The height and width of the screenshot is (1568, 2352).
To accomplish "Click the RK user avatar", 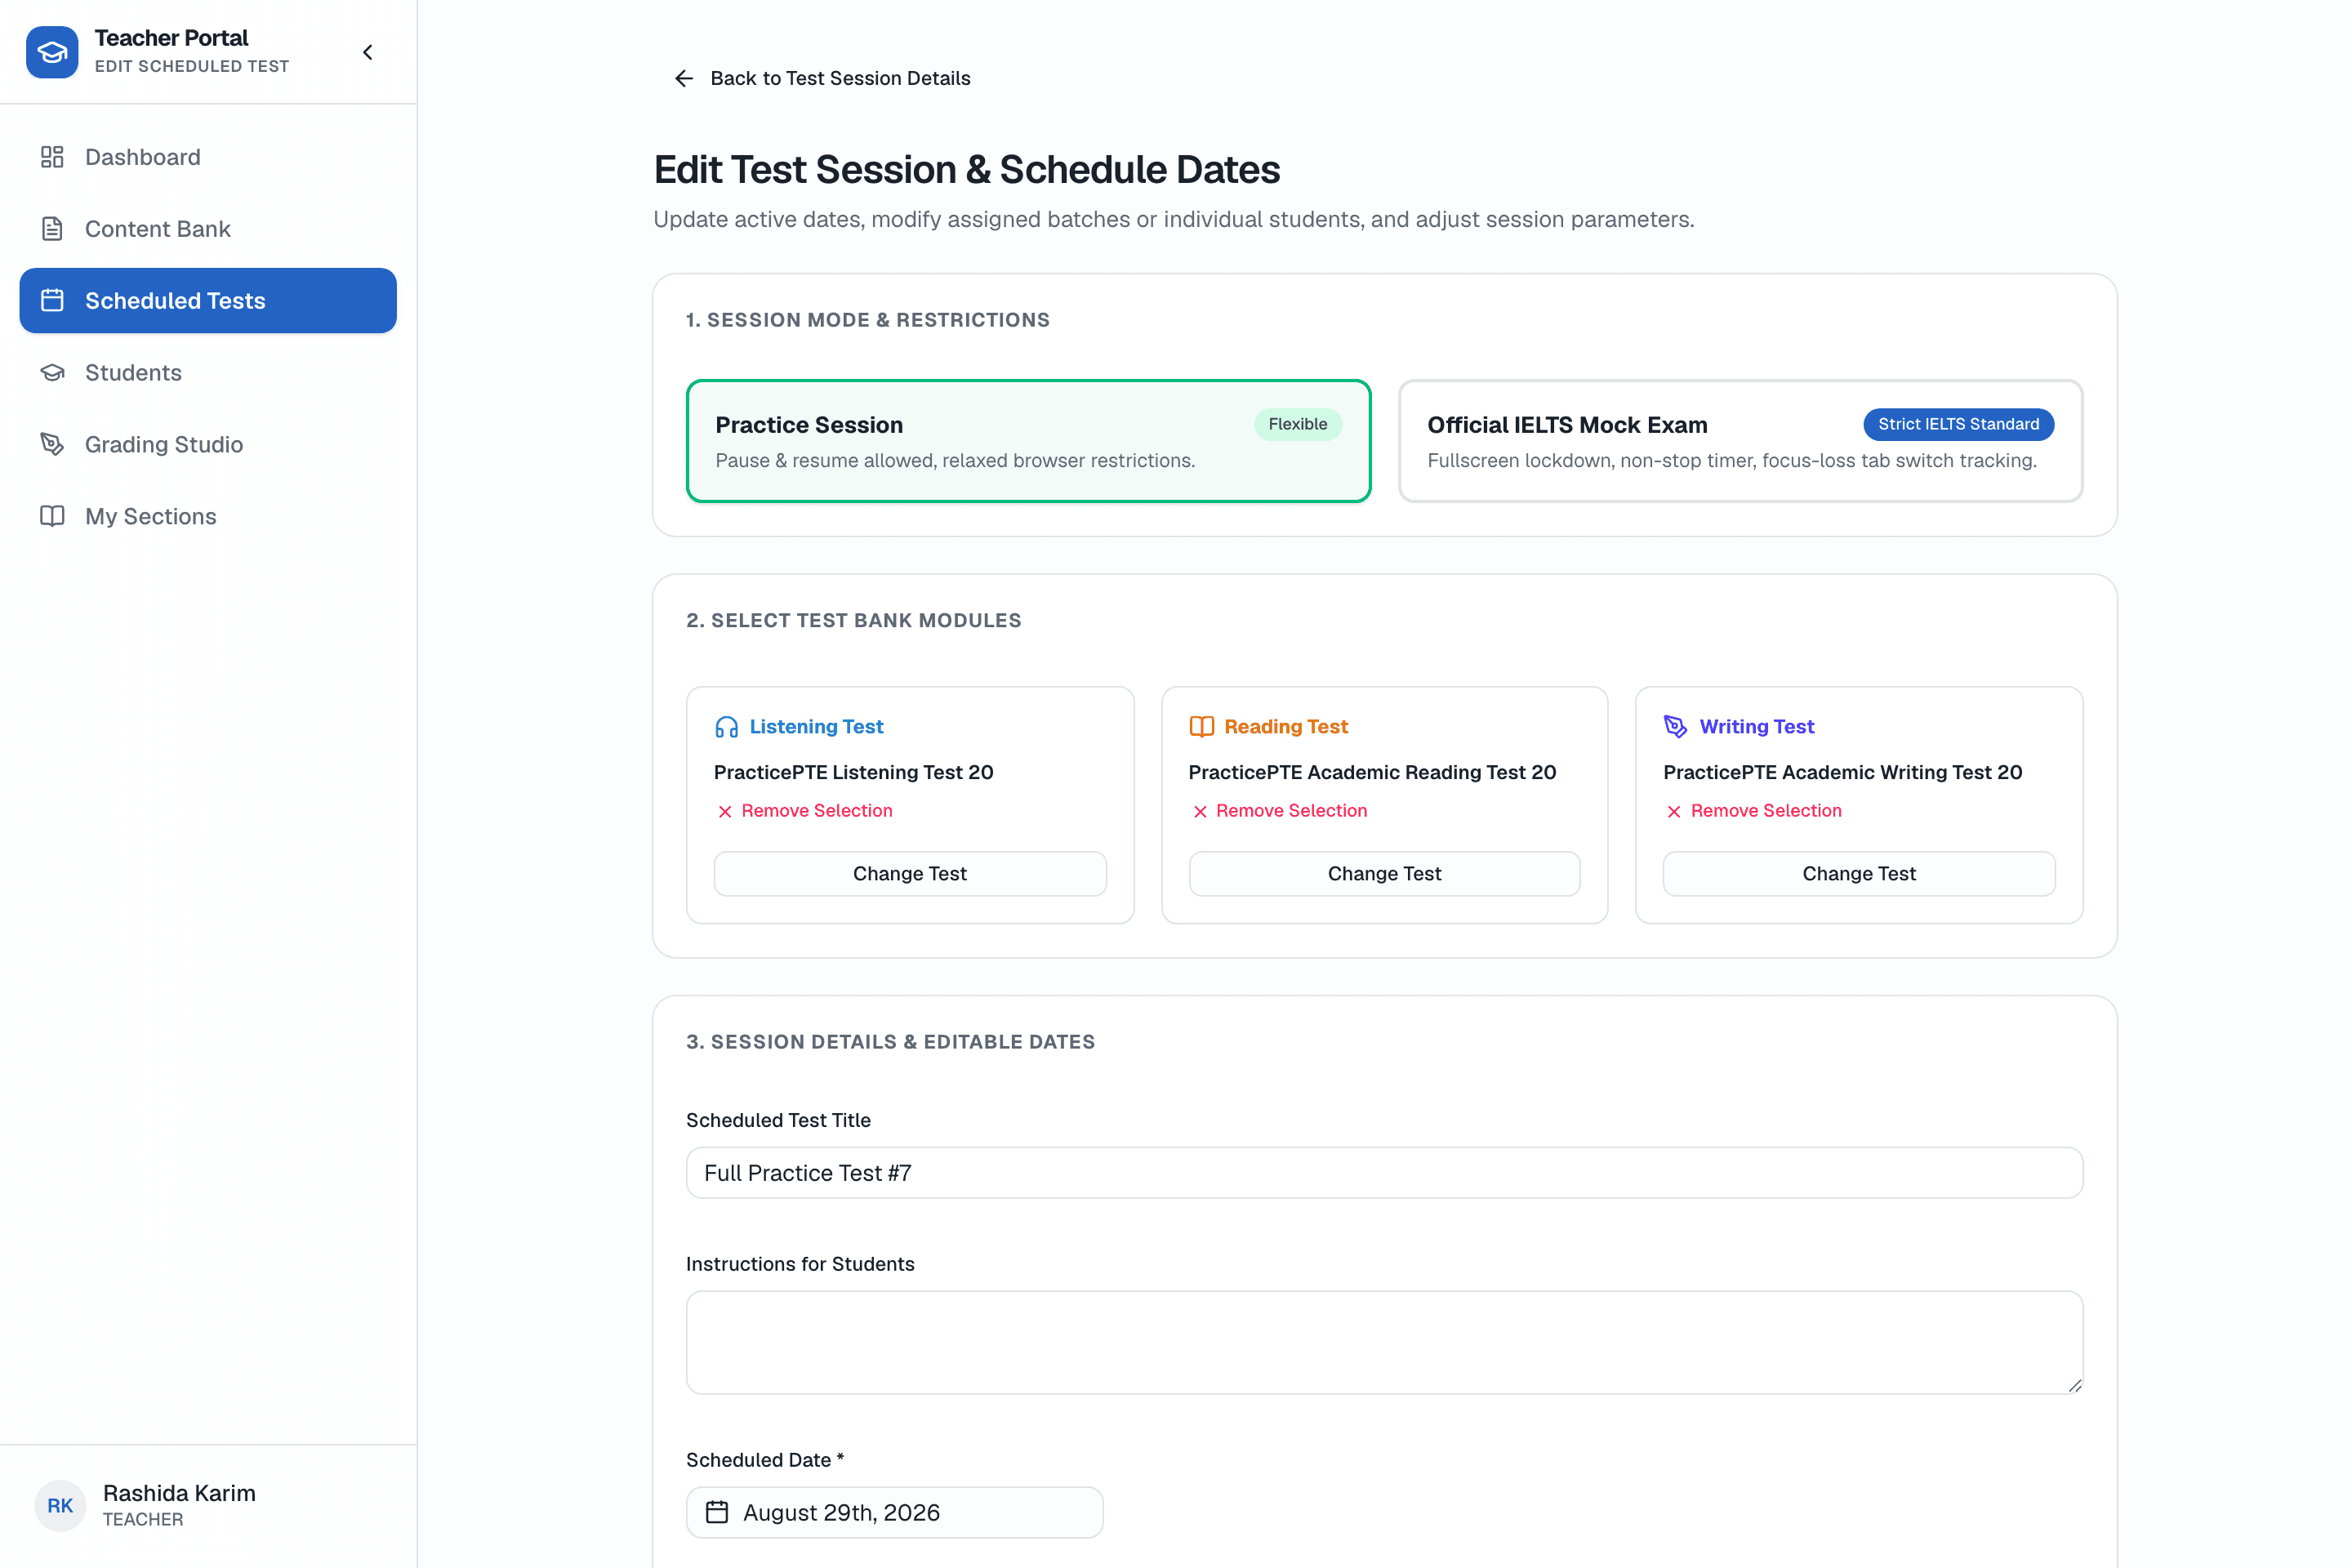I will pyautogui.click(x=60, y=1506).
